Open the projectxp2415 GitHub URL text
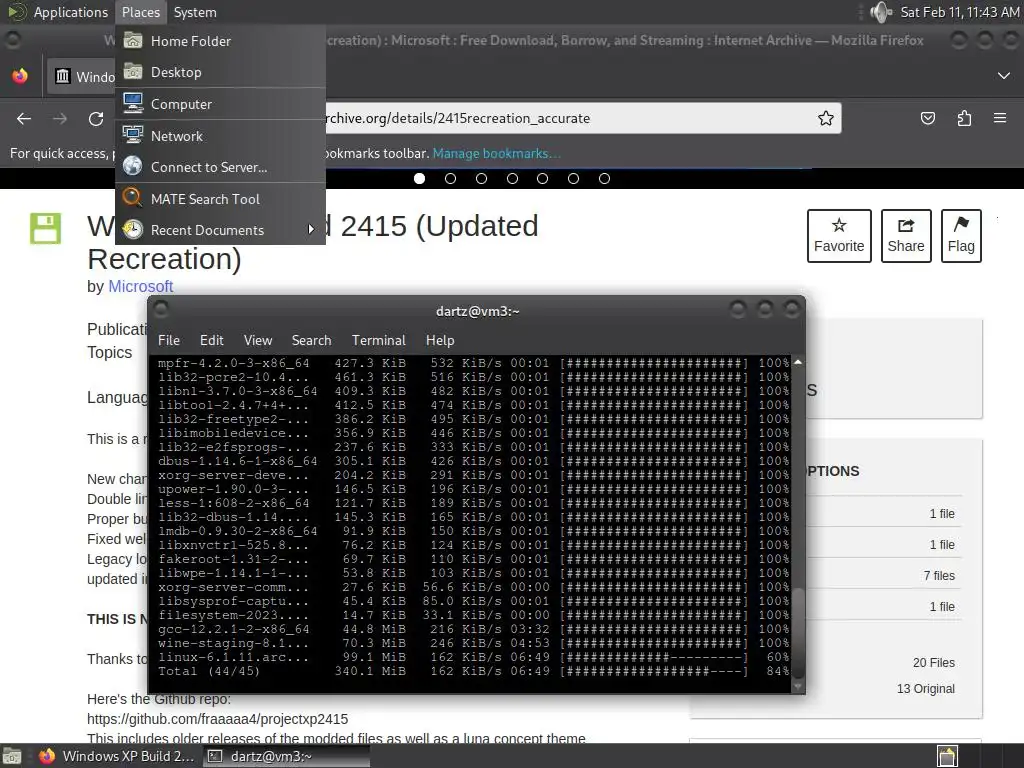 coord(217,719)
